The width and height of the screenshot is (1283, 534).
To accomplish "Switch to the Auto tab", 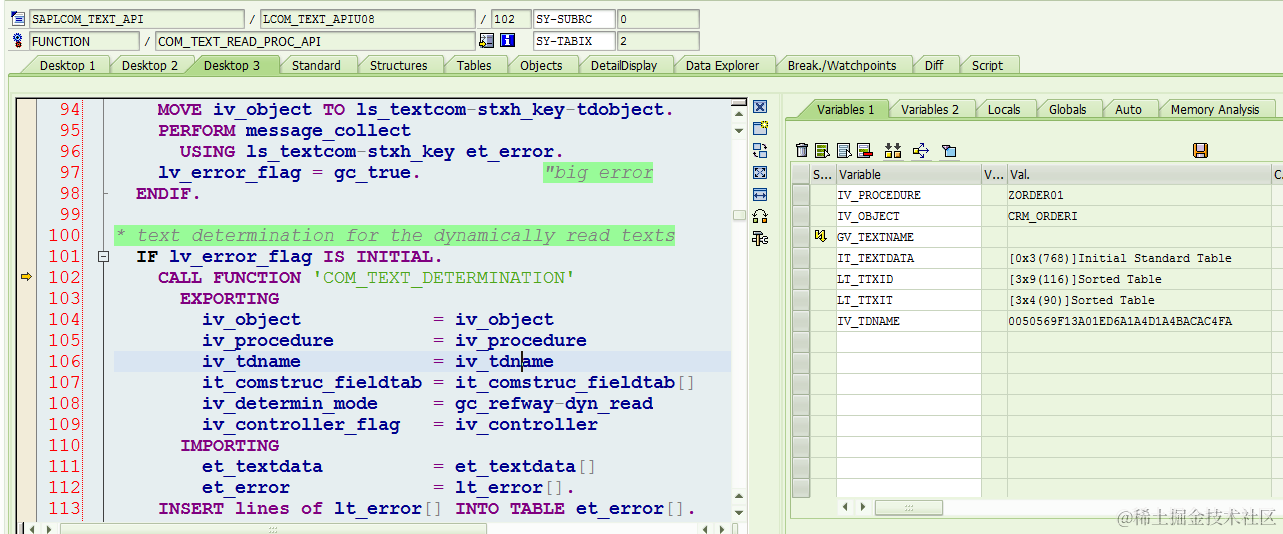I will coord(1128,109).
